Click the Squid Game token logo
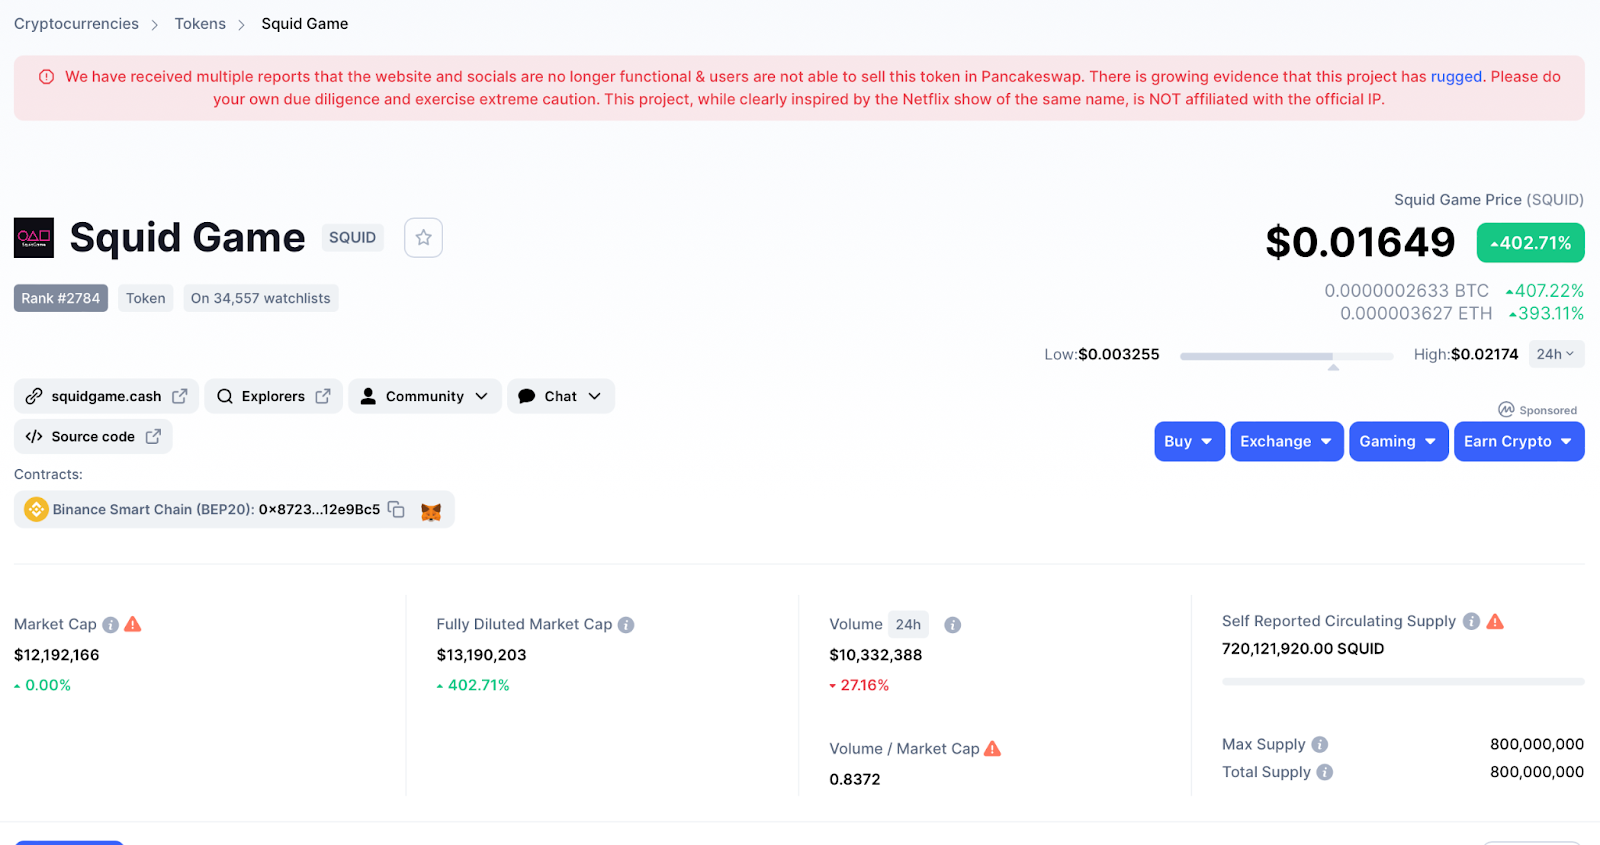 [x=34, y=238]
